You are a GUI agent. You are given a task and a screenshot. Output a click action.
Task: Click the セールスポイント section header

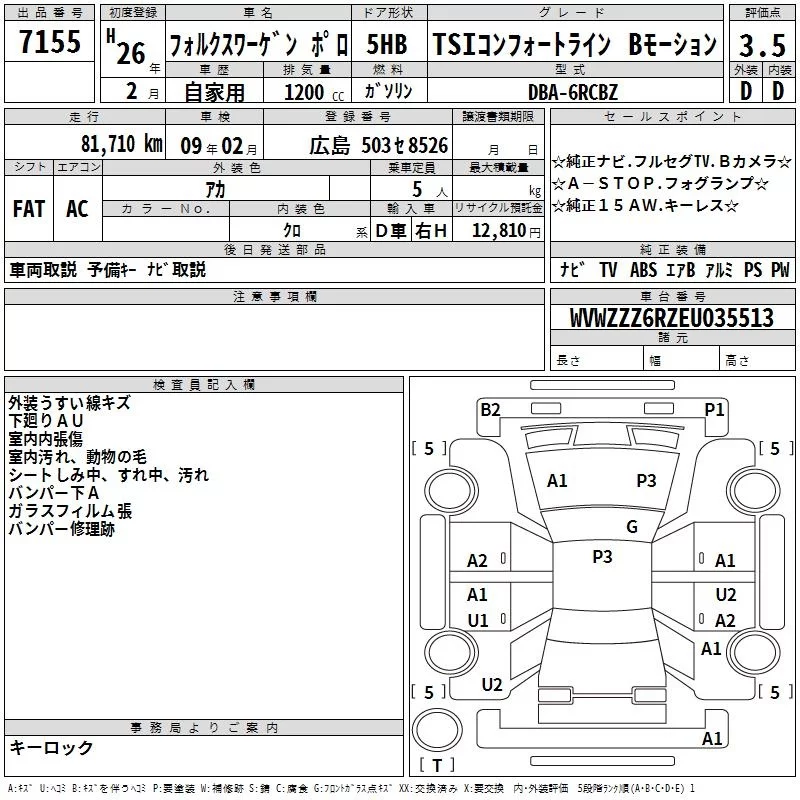pos(672,117)
